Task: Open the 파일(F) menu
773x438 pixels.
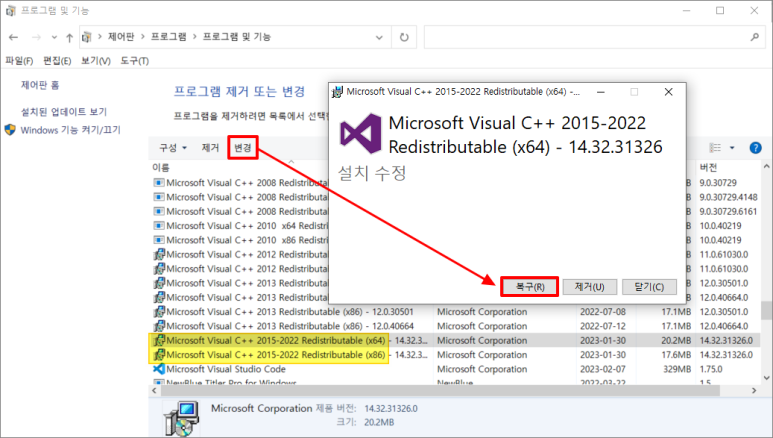Action: point(19,61)
